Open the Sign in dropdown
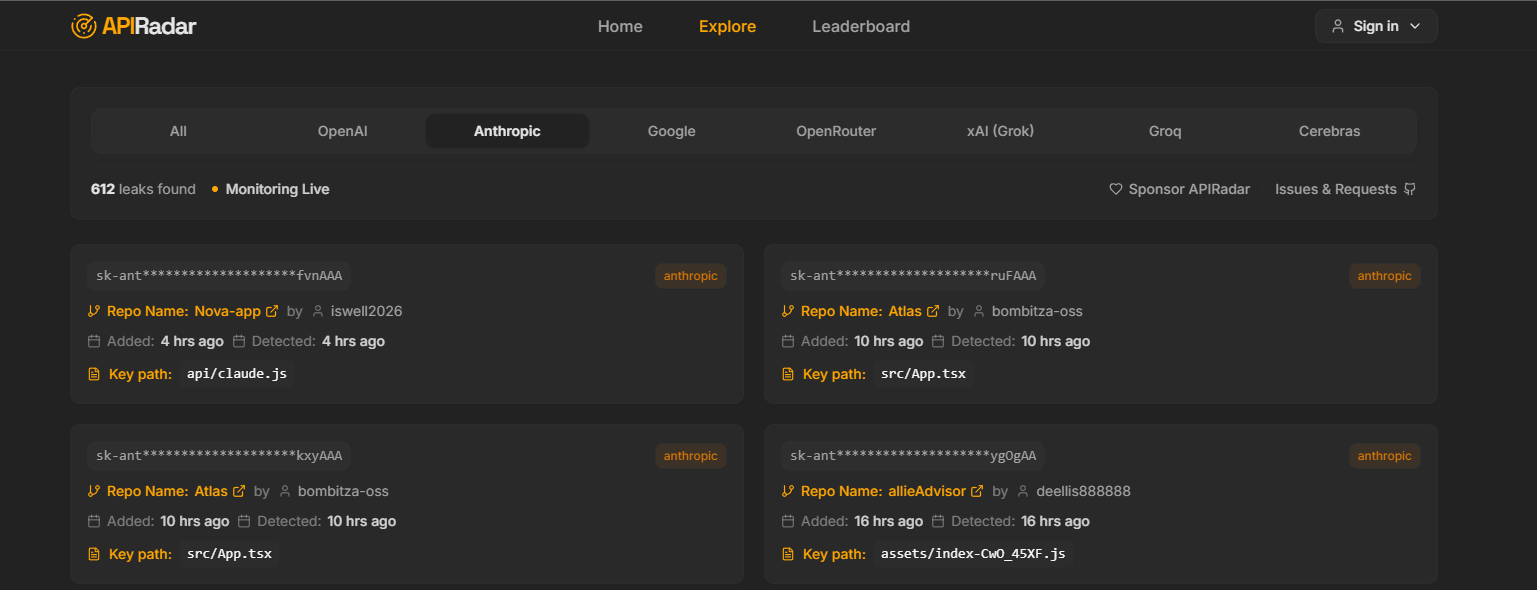Screen dimensions: 1537x590 coord(1376,26)
